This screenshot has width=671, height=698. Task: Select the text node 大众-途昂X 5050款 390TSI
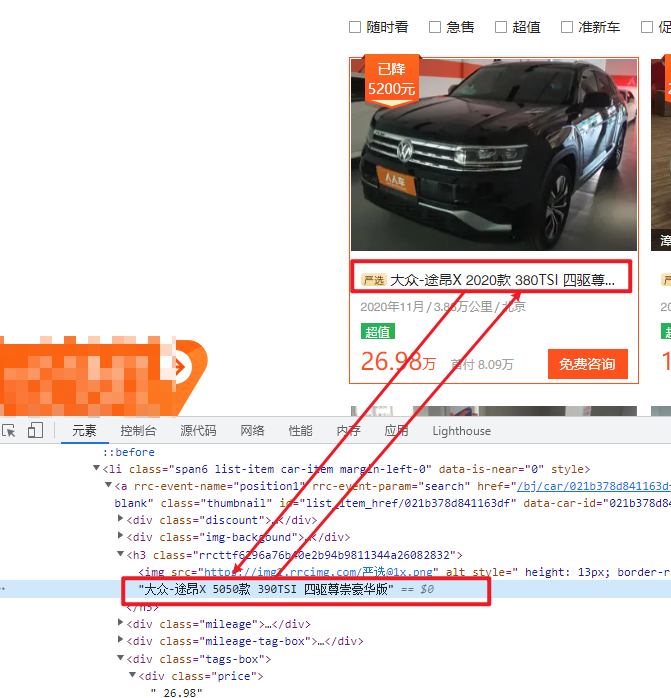266,589
